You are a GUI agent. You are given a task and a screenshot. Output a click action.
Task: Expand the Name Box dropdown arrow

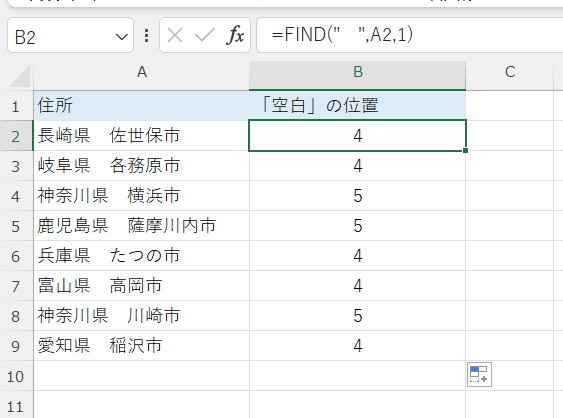122,37
